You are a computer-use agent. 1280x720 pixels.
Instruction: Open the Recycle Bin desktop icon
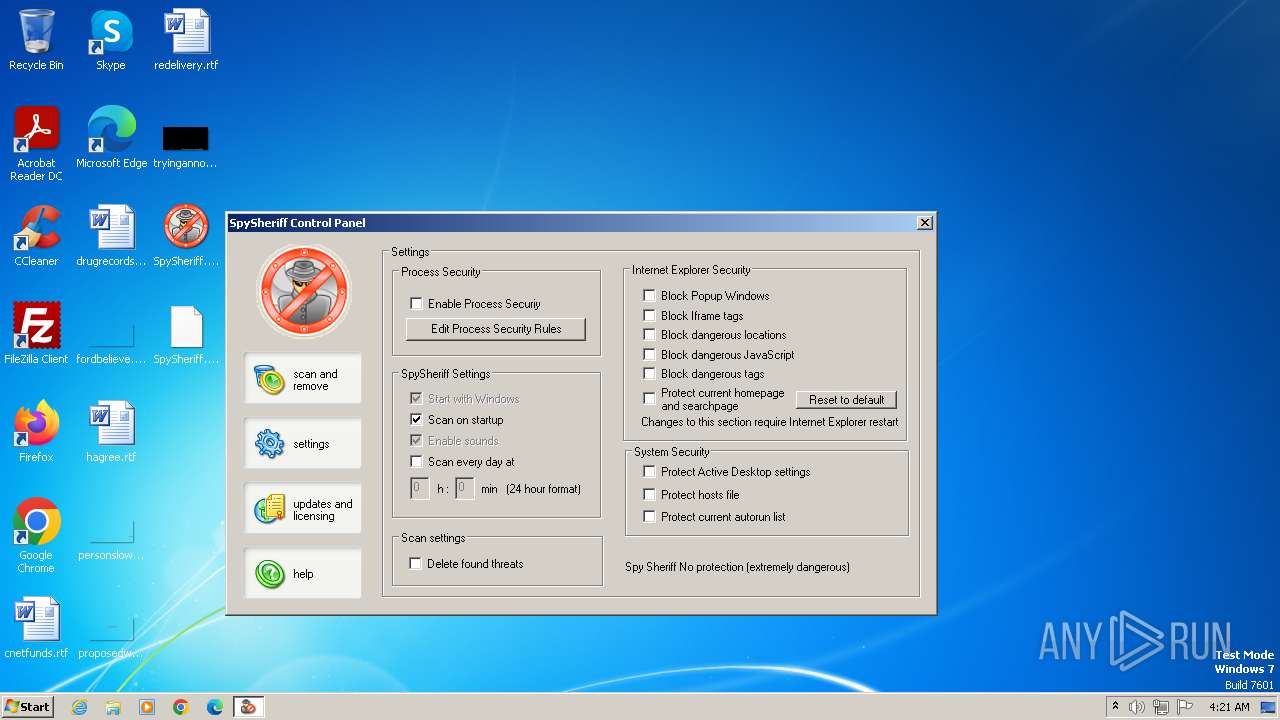[x=36, y=40]
